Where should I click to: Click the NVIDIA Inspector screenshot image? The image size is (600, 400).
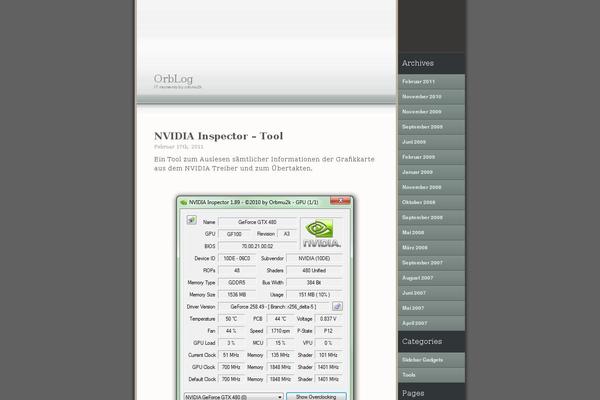pyautogui.click(x=265, y=298)
